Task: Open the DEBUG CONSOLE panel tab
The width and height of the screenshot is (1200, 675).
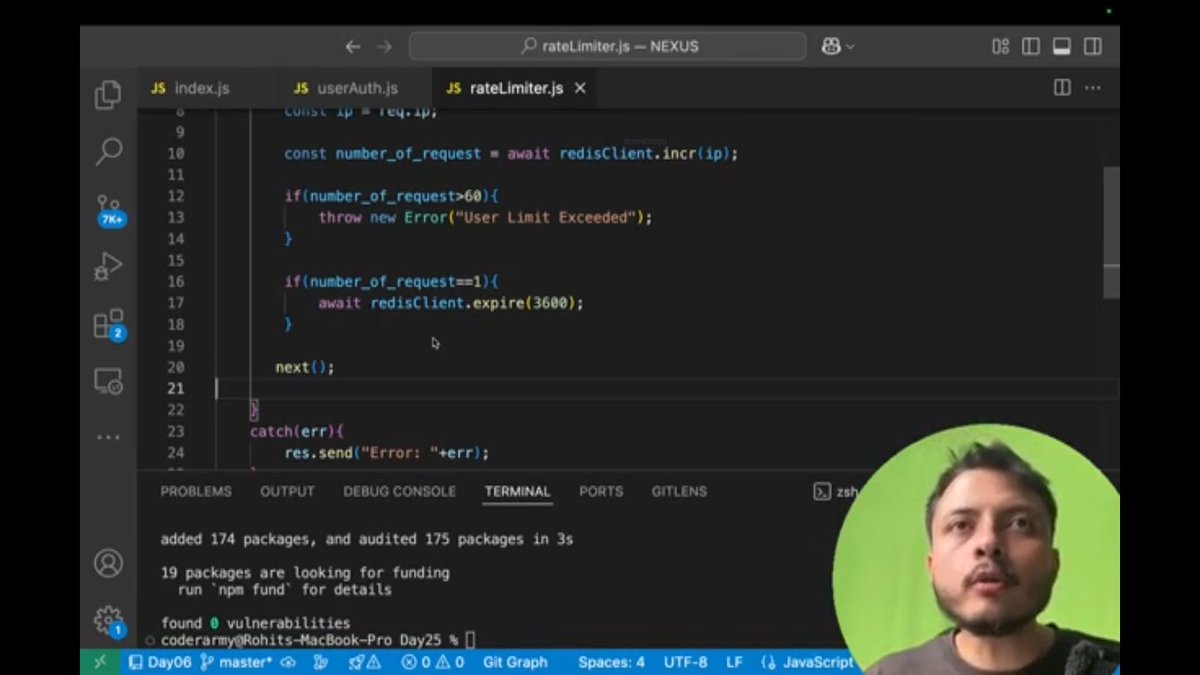Action: coord(399,491)
